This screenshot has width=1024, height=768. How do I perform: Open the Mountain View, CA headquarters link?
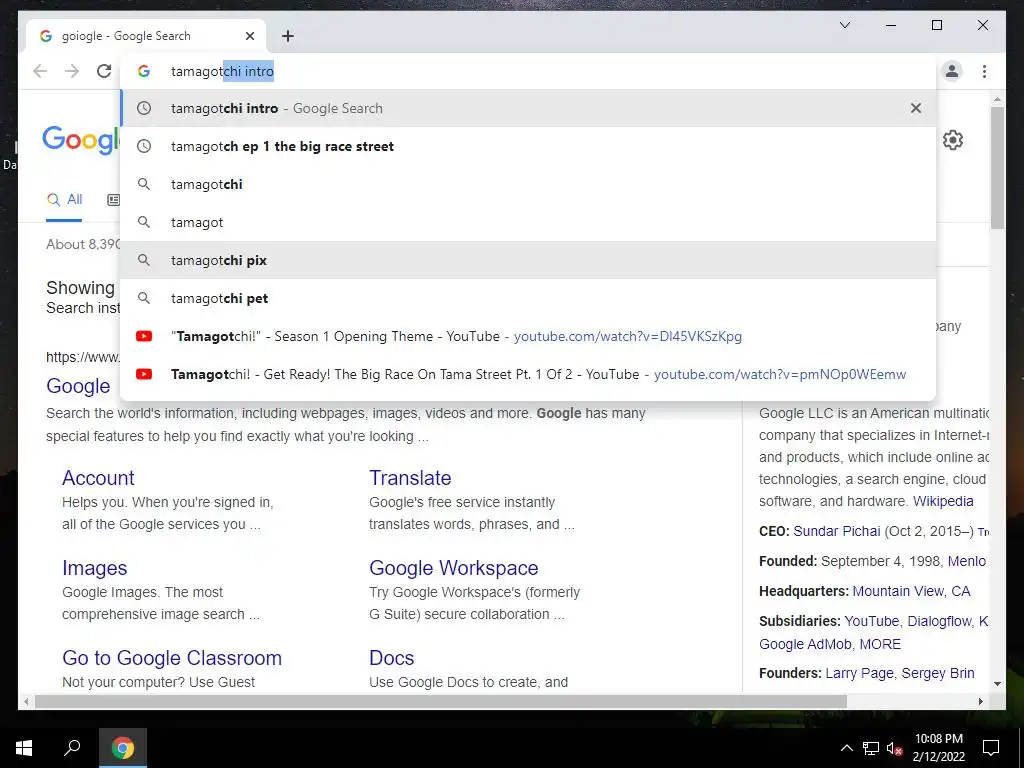point(912,591)
